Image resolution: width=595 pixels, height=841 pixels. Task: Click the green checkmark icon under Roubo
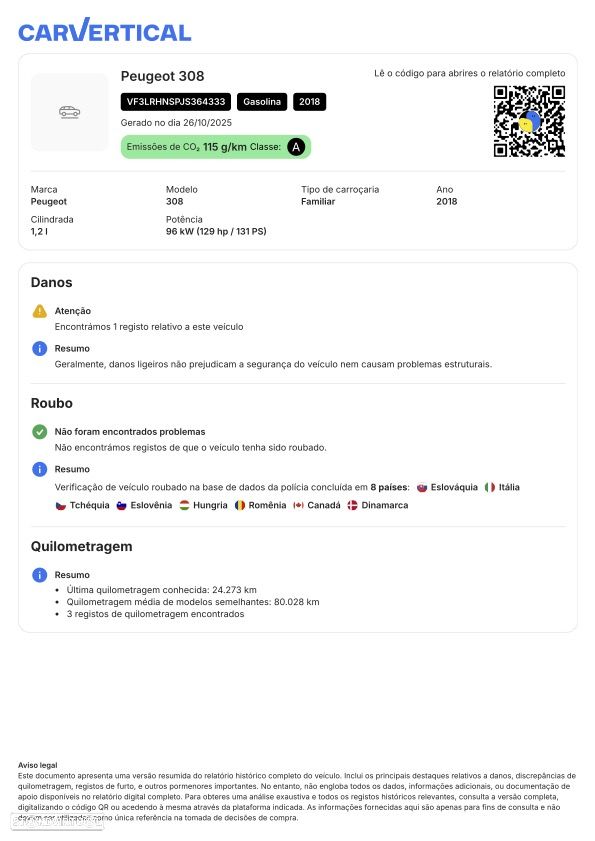click(x=40, y=432)
